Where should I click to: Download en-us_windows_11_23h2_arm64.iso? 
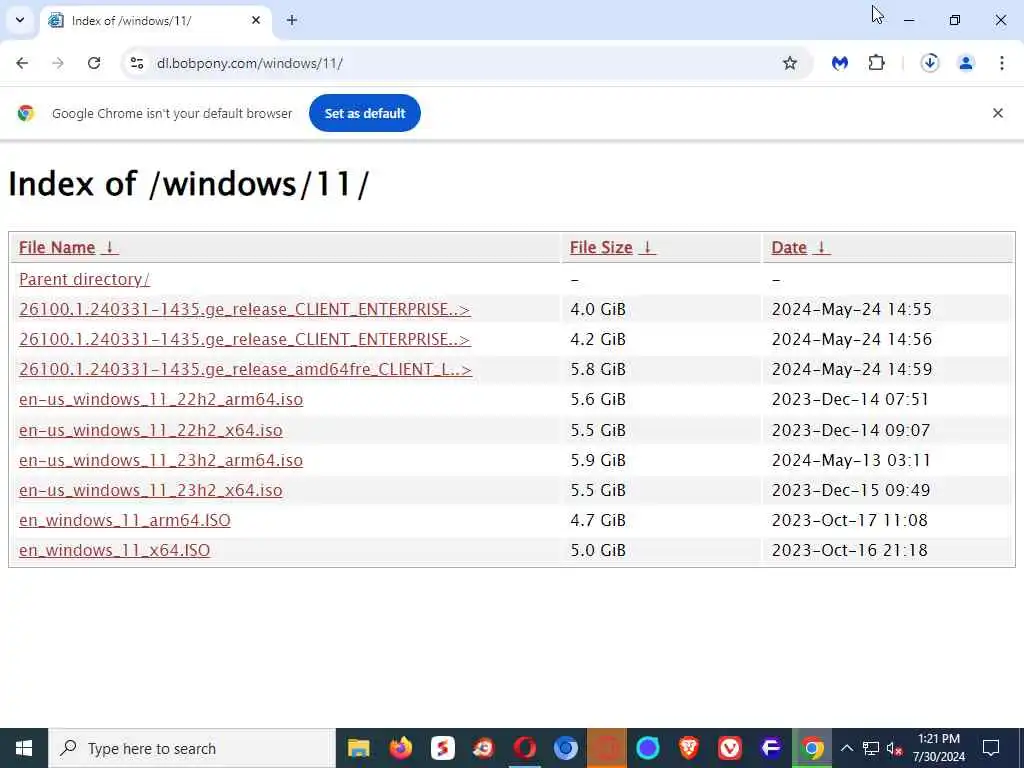161,460
